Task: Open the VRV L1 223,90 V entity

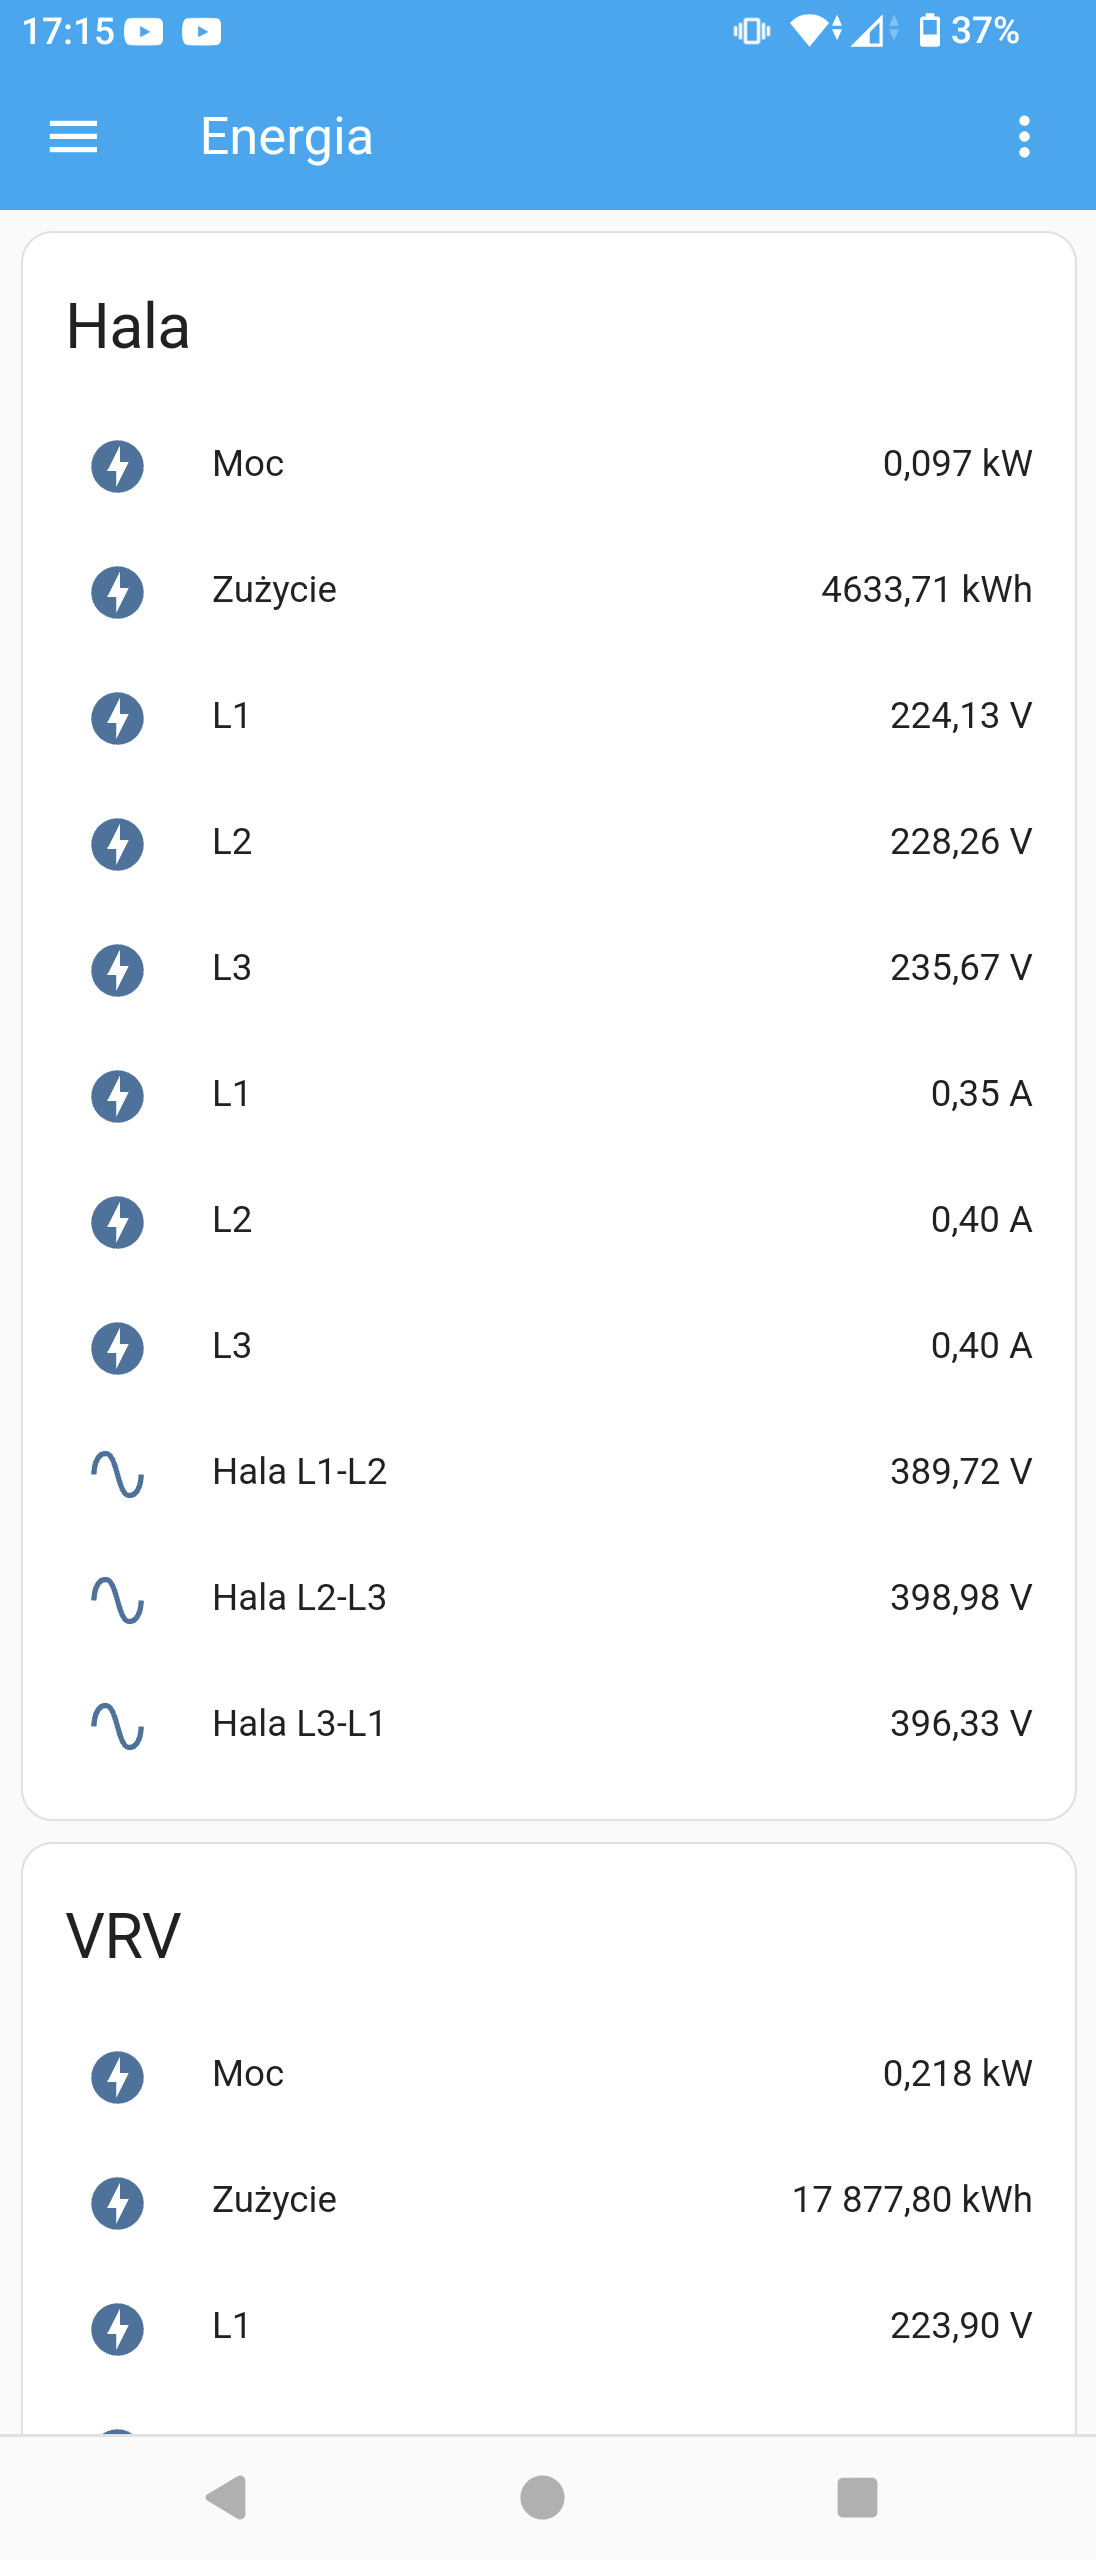Action: pyautogui.click(x=548, y=2326)
